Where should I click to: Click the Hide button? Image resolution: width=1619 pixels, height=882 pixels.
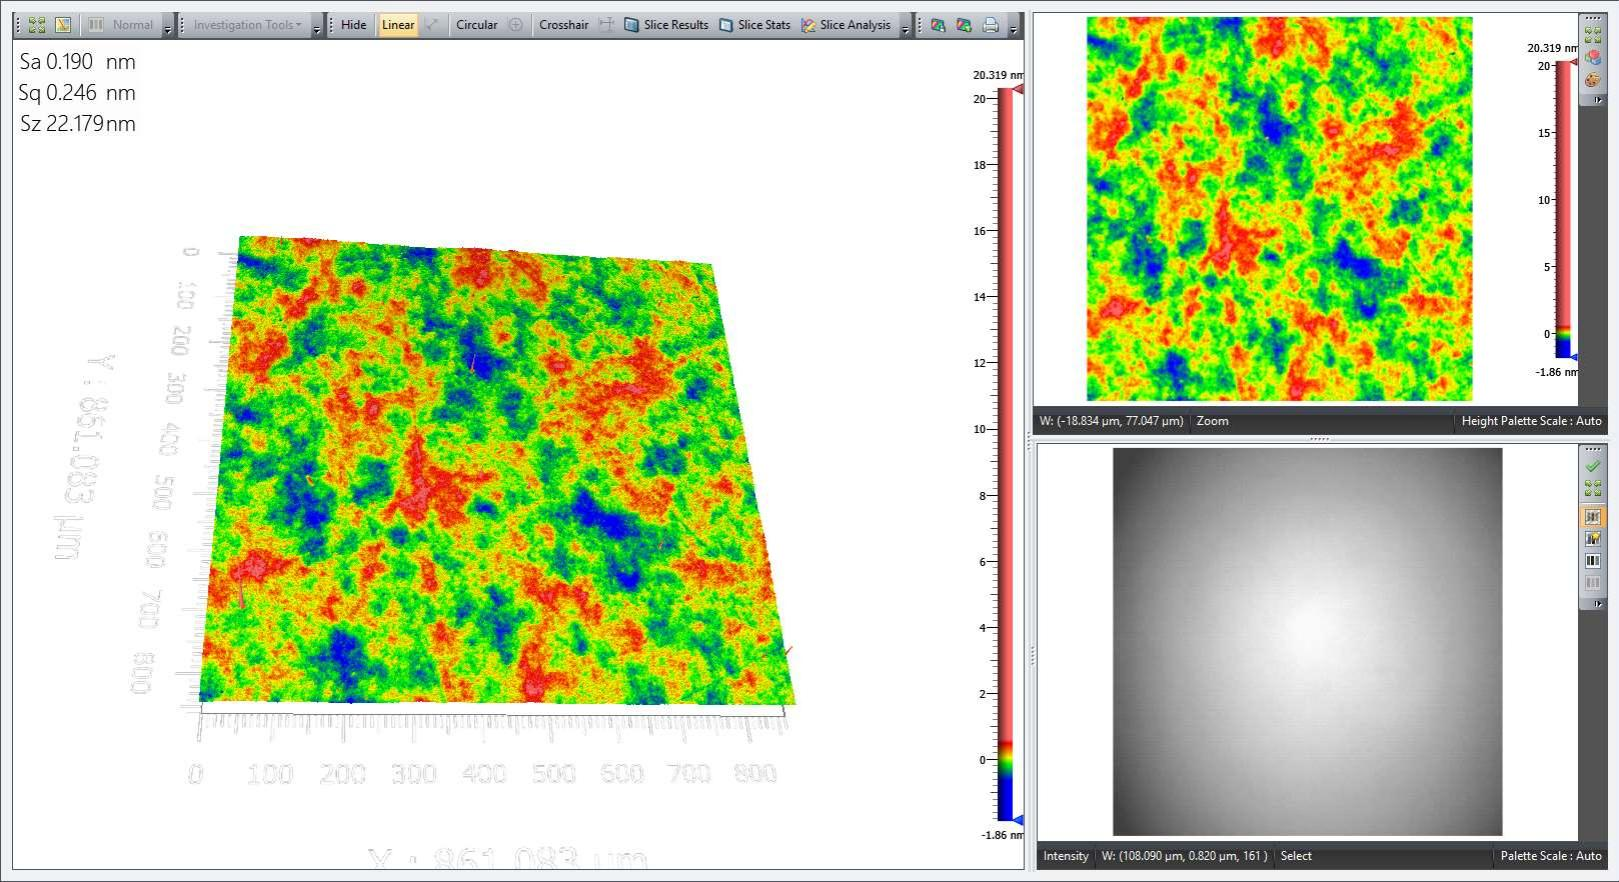pyautogui.click(x=353, y=25)
